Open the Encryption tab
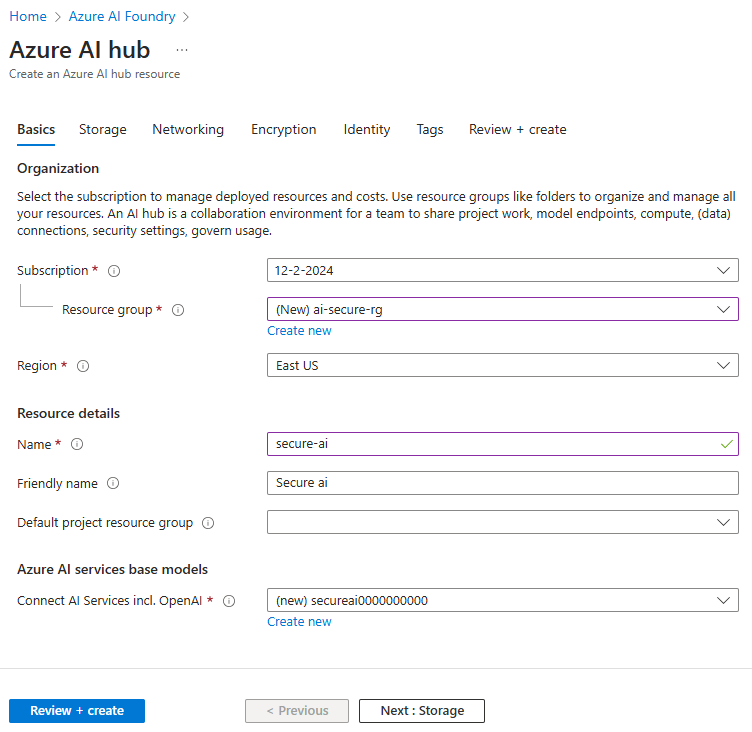752x732 pixels. click(283, 130)
